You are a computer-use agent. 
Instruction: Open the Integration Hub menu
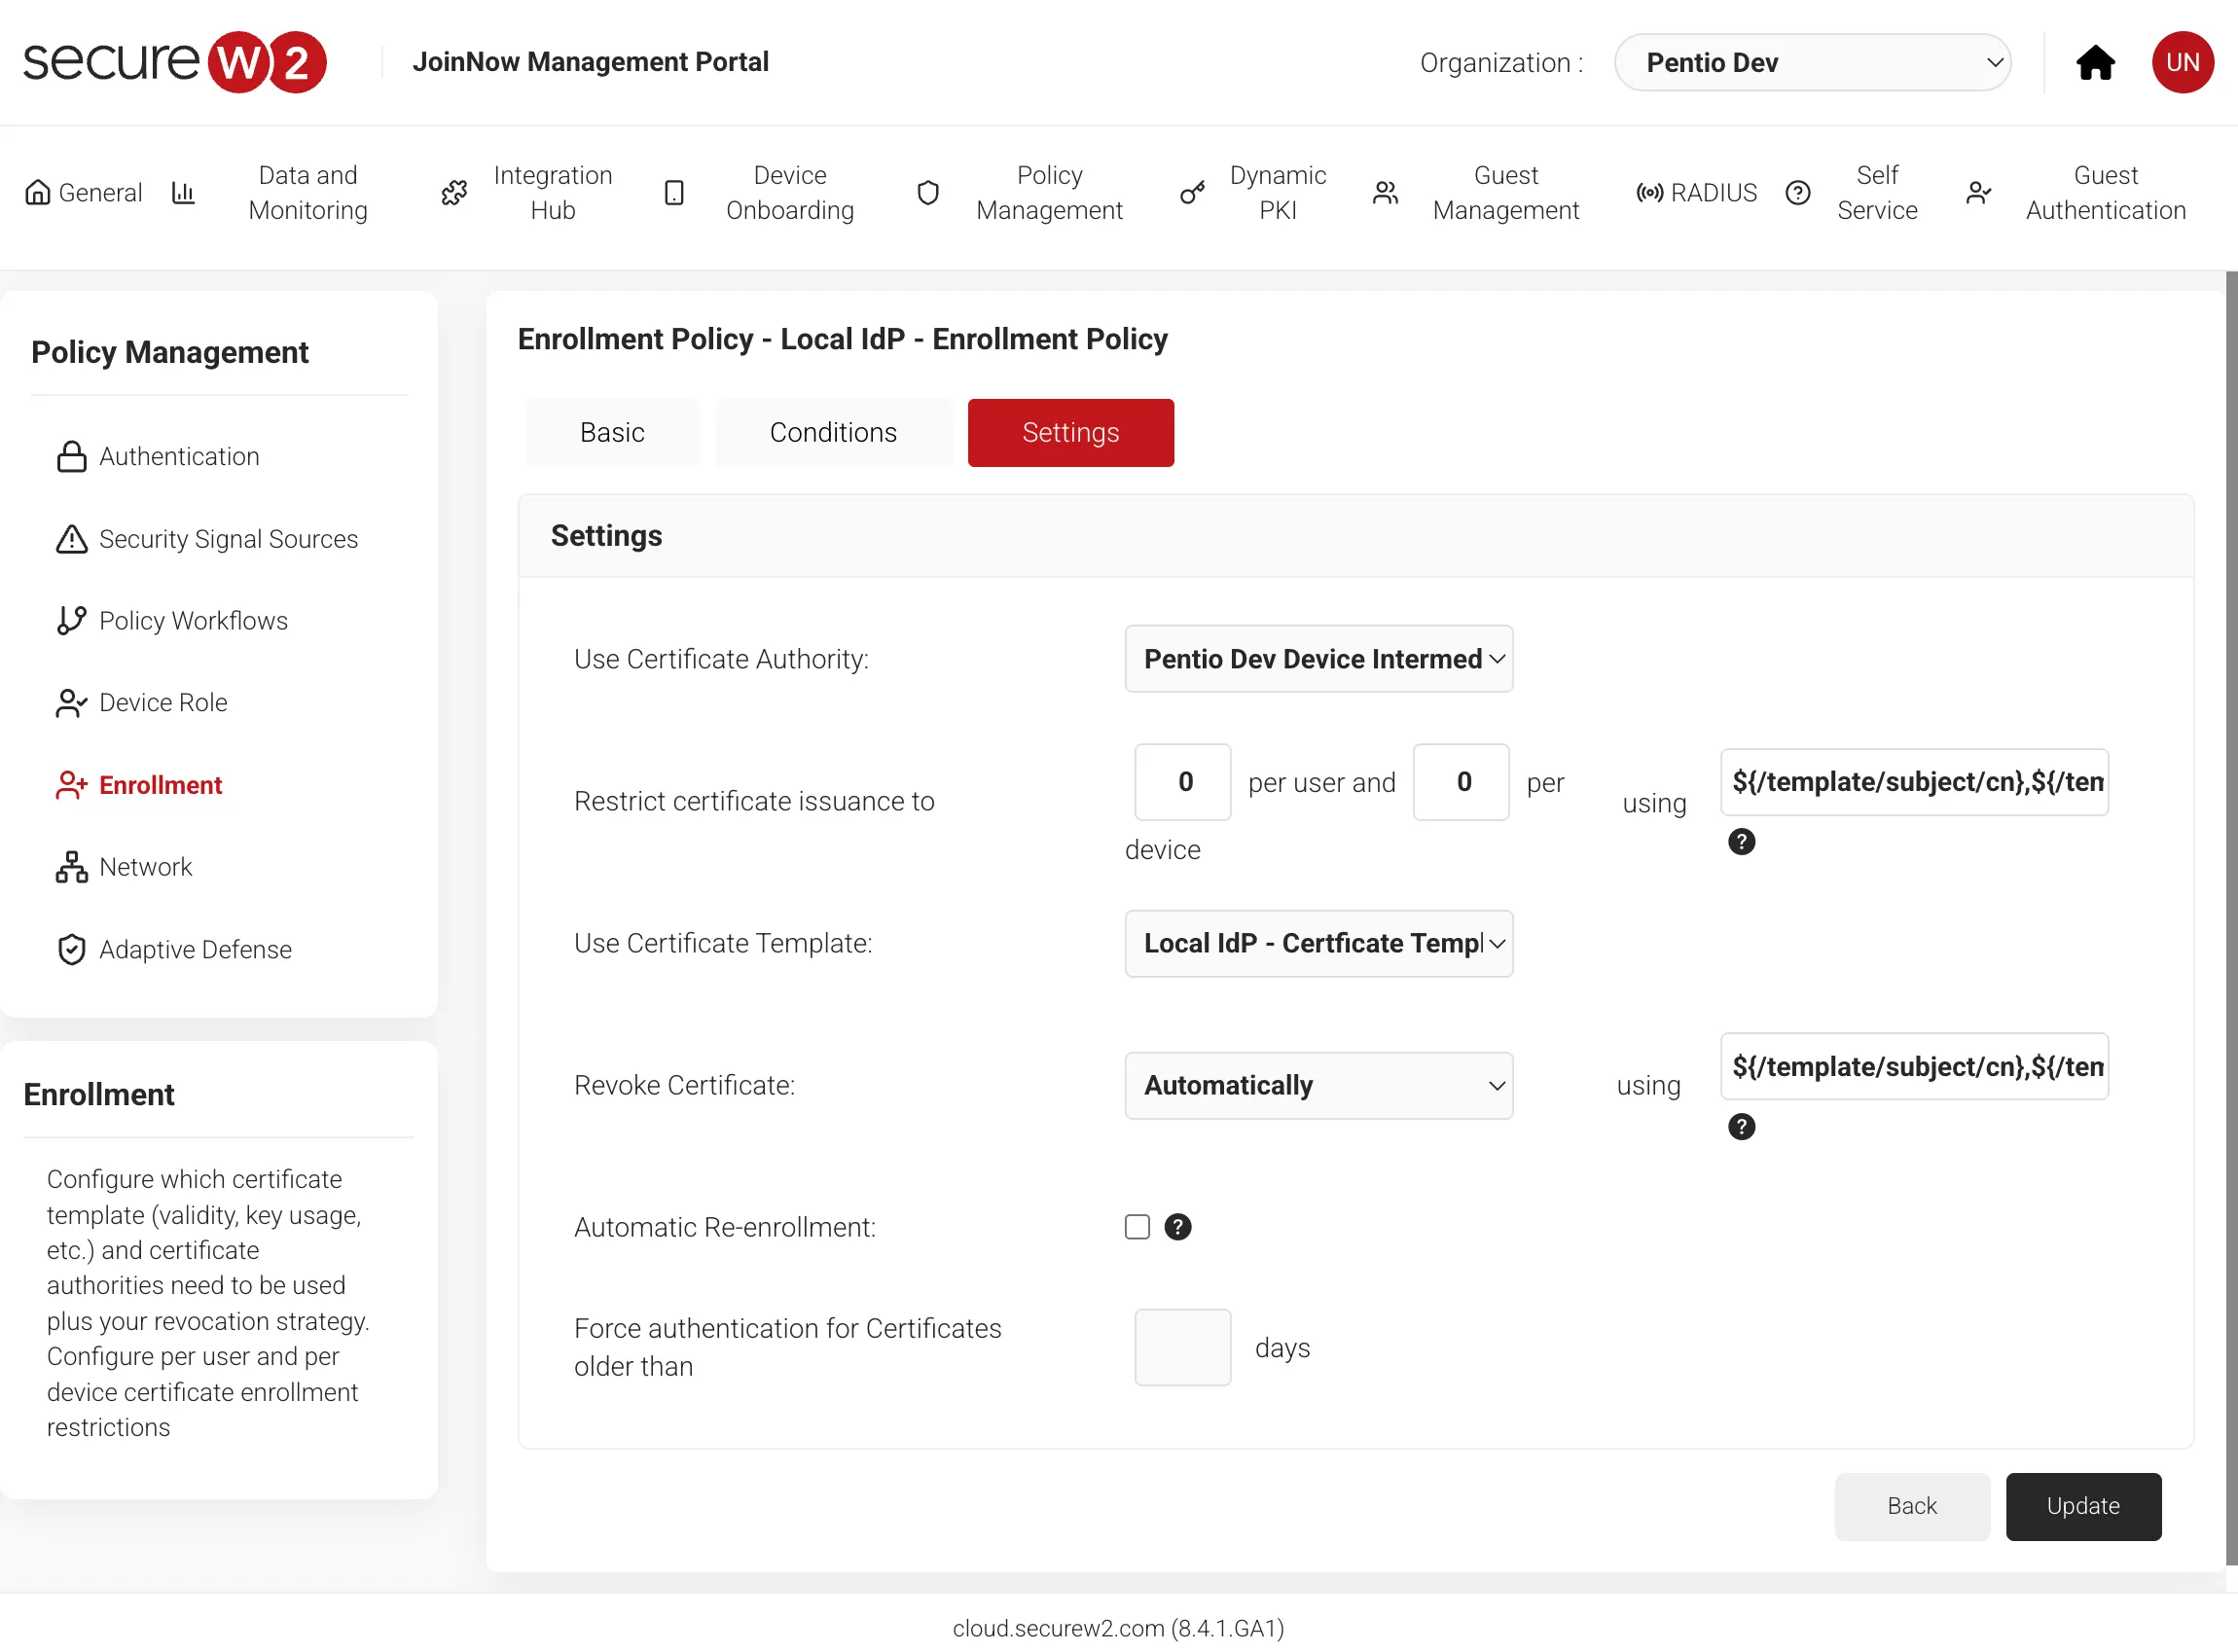pos(552,192)
